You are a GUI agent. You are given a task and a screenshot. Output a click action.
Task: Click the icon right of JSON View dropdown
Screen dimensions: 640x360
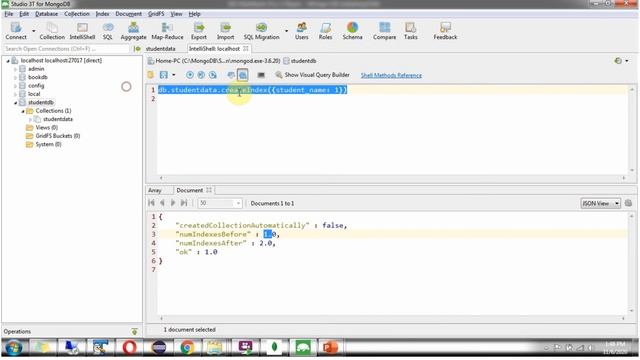point(628,203)
